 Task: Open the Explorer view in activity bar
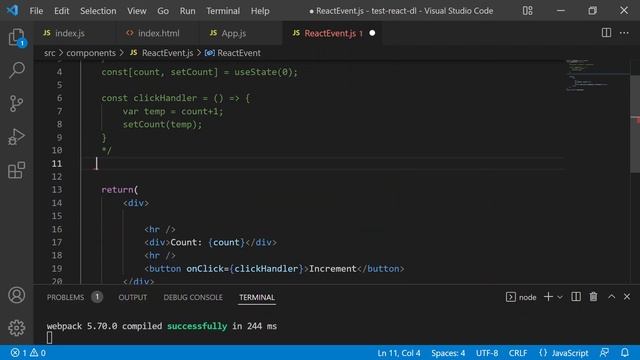pos(16,38)
